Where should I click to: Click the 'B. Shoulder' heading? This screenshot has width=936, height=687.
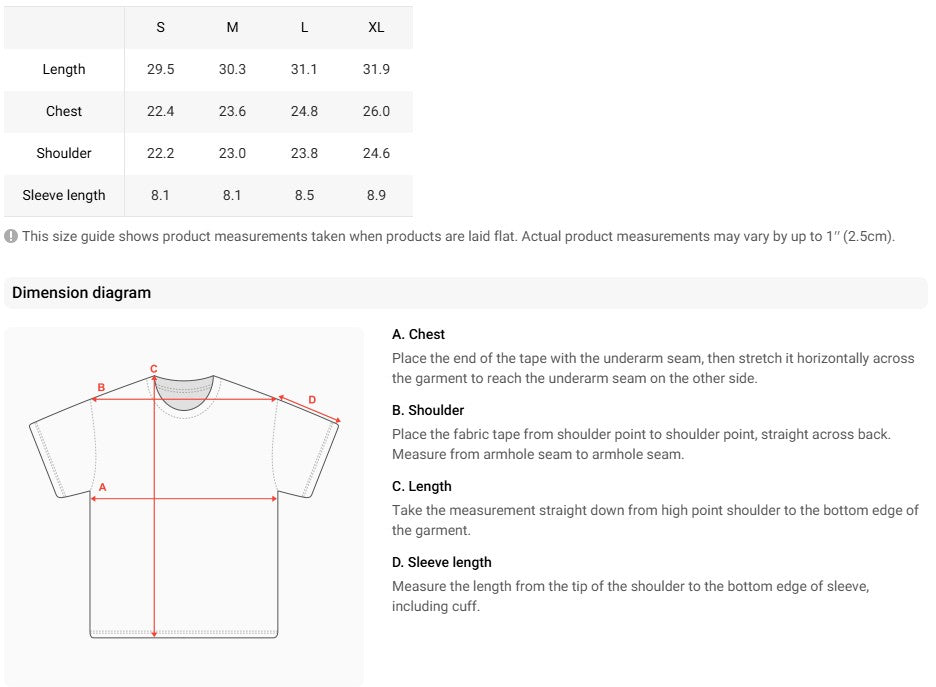pyautogui.click(x=428, y=411)
